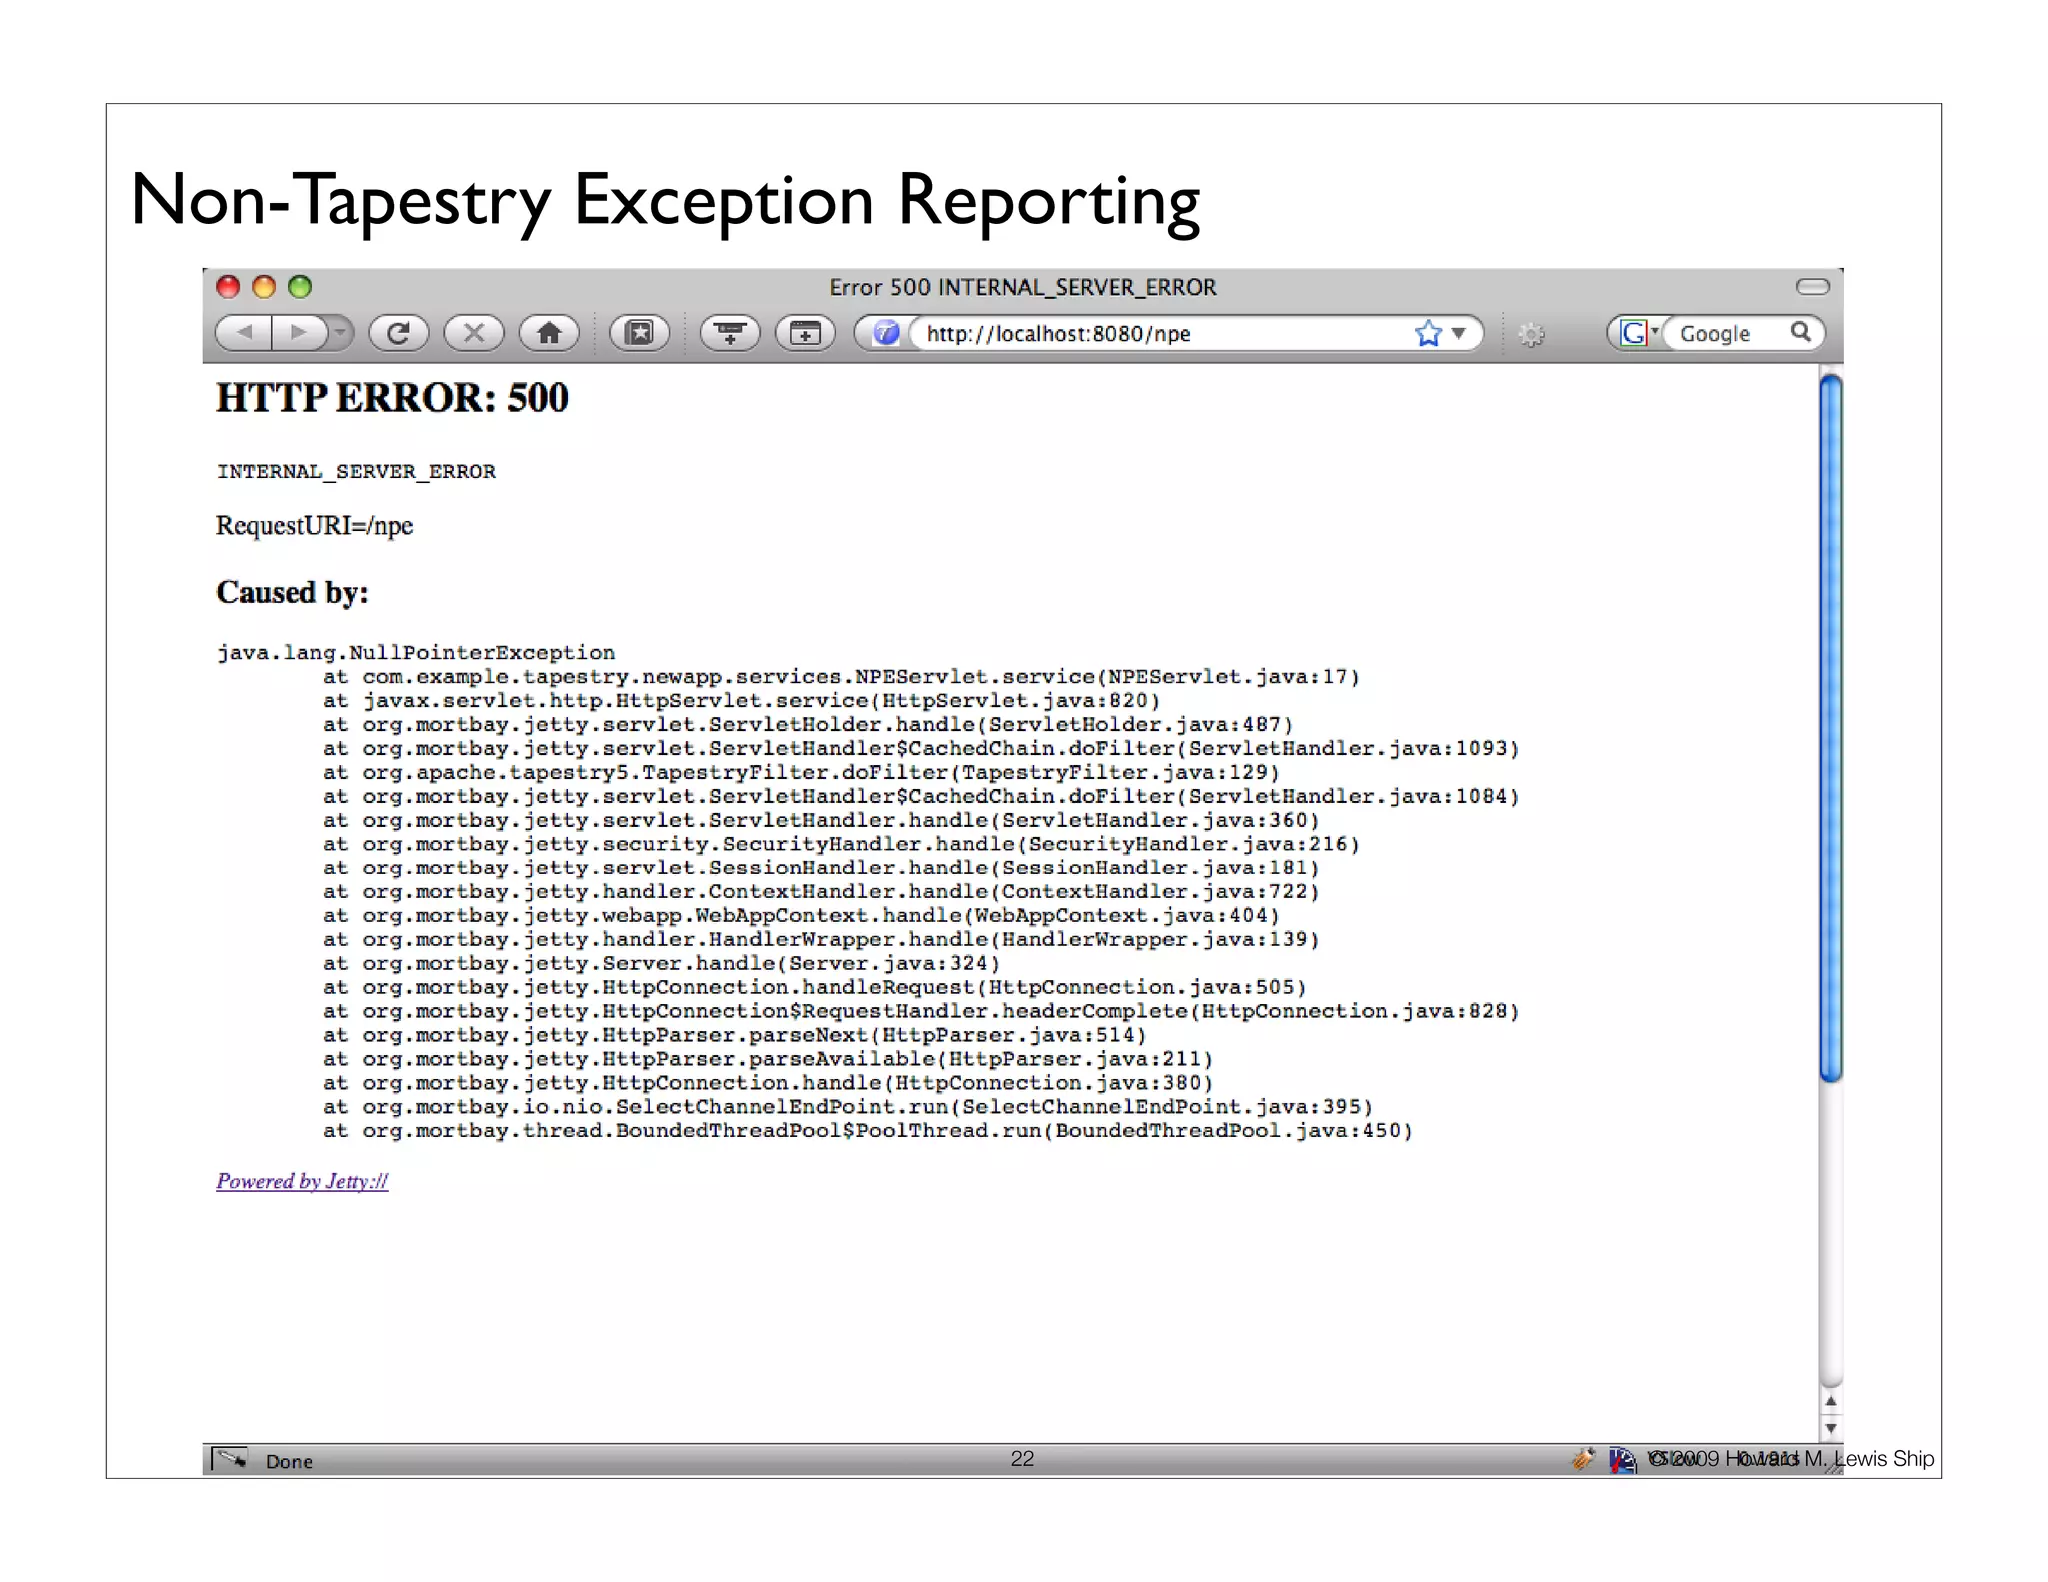Click the BoundedThreadPool.java:450 stack line

coord(868,1131)
